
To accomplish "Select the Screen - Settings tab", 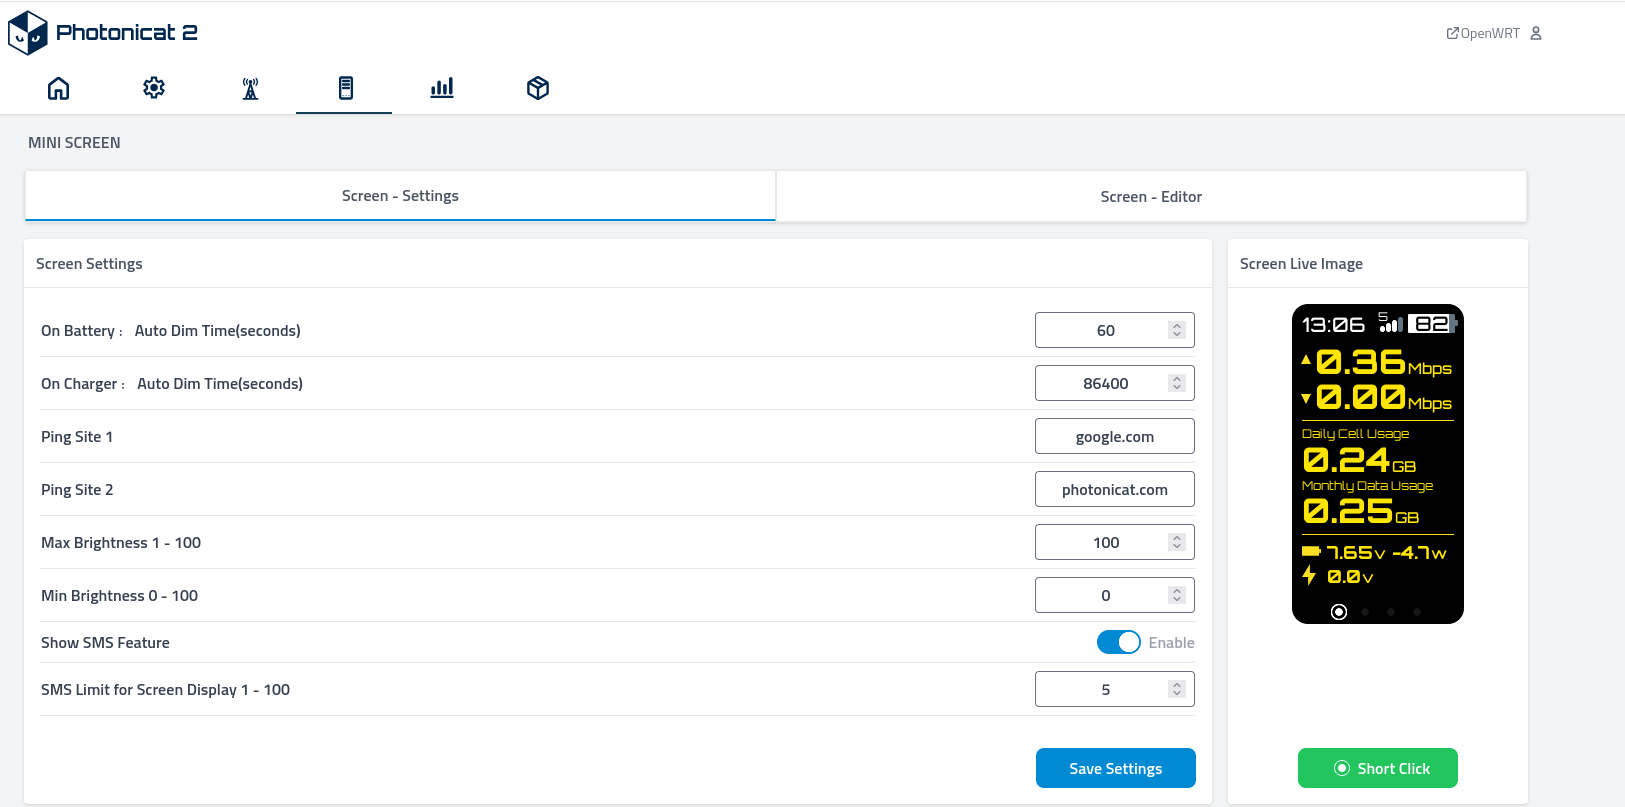I will [400, 196].
